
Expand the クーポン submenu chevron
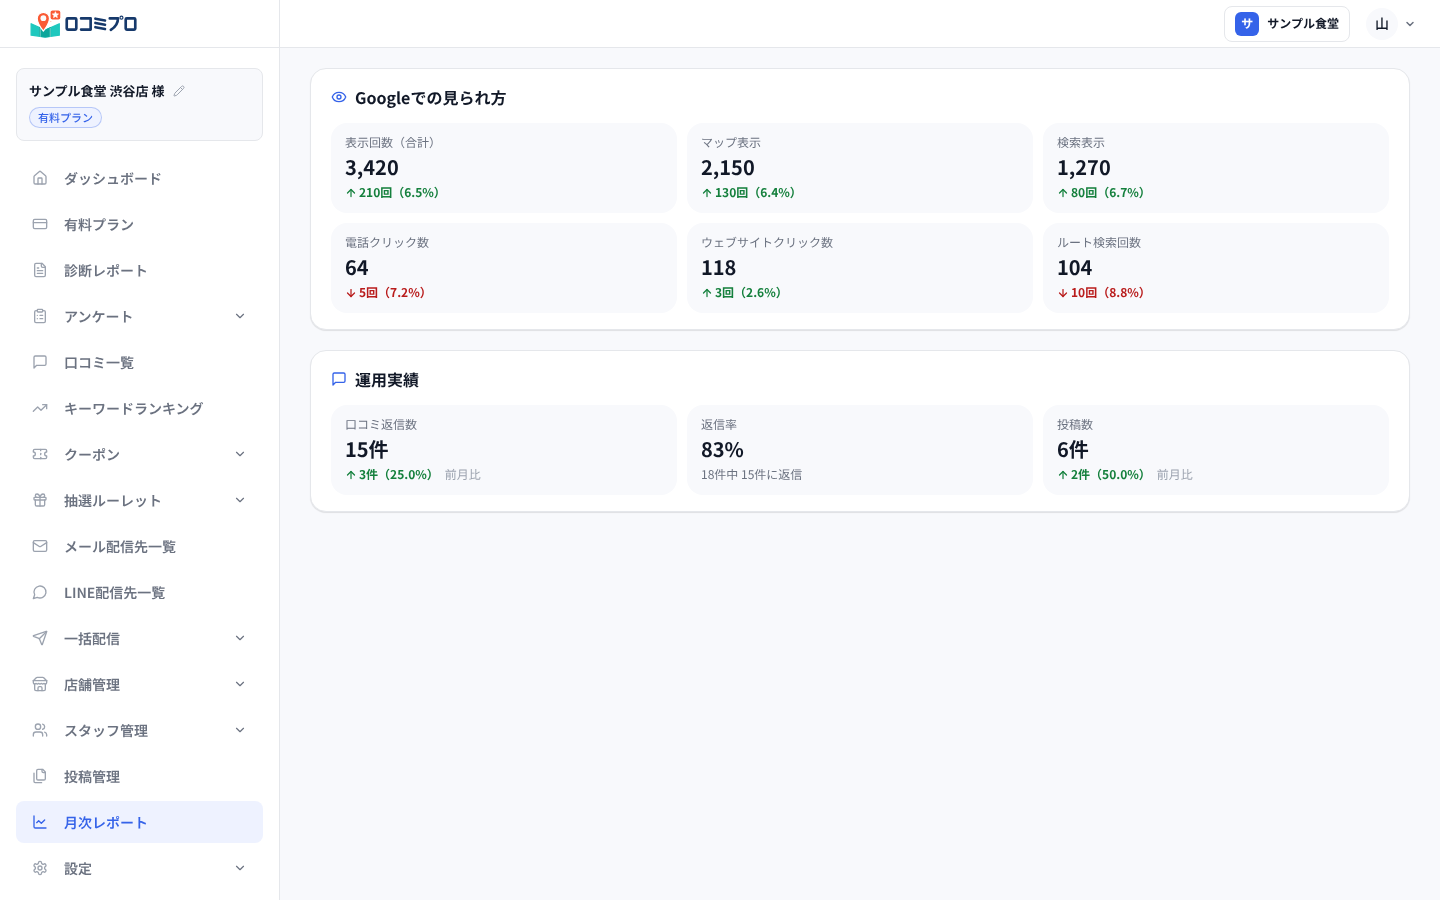point(240,454)
